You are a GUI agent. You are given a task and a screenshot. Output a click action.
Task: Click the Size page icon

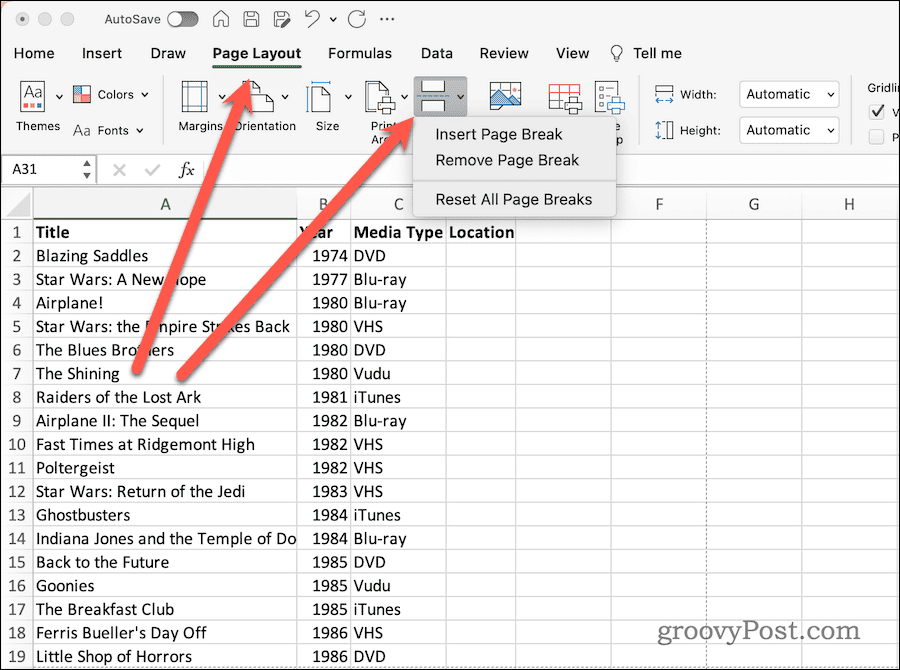tap(319, 96)
